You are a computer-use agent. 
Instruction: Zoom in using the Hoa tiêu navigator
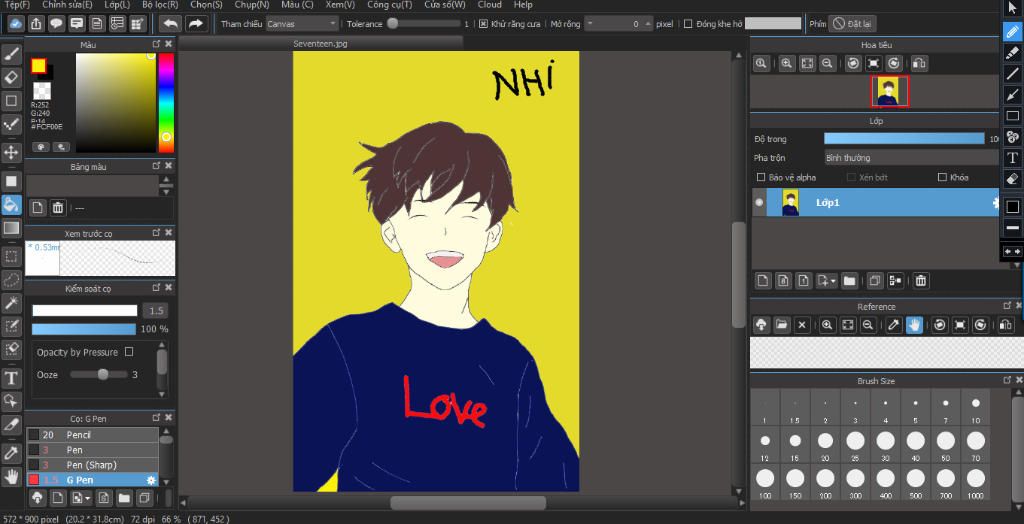tap(787, 63)
